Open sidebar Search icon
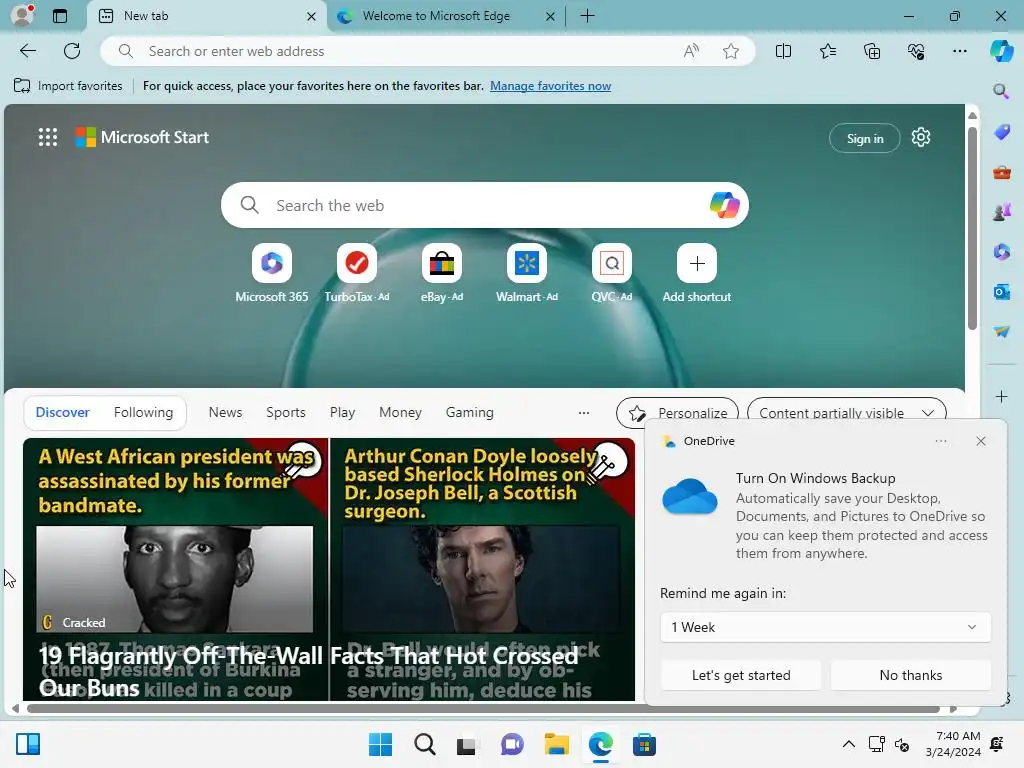 click(1001, 91)
